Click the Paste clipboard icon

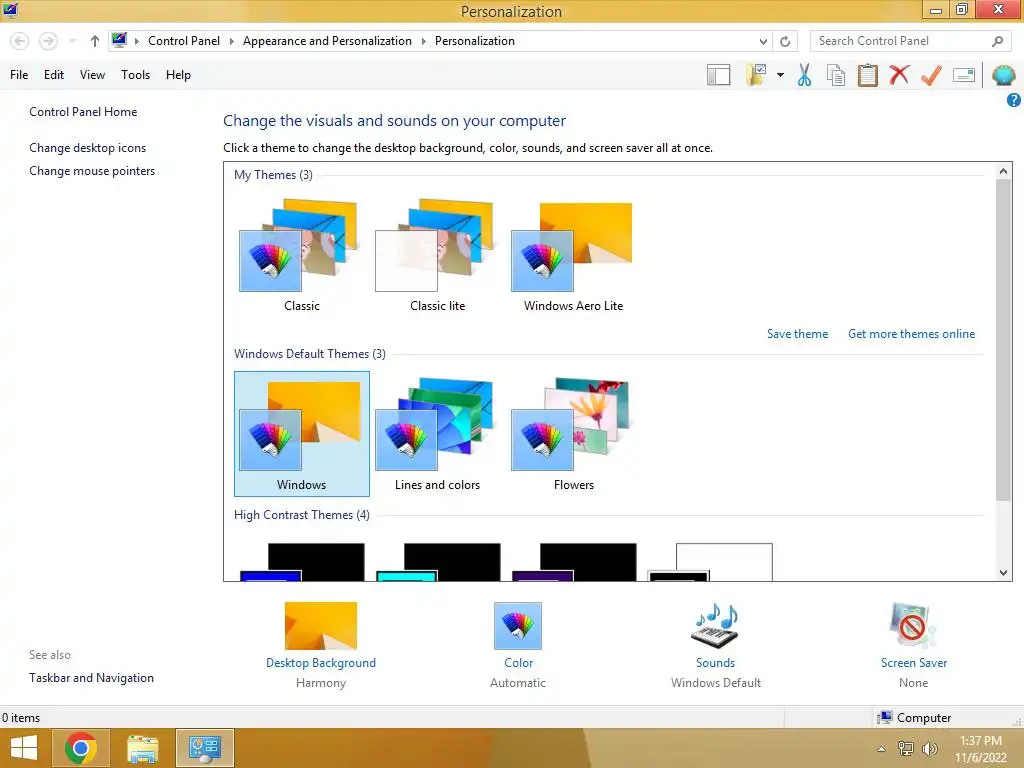tap(867, 75)
